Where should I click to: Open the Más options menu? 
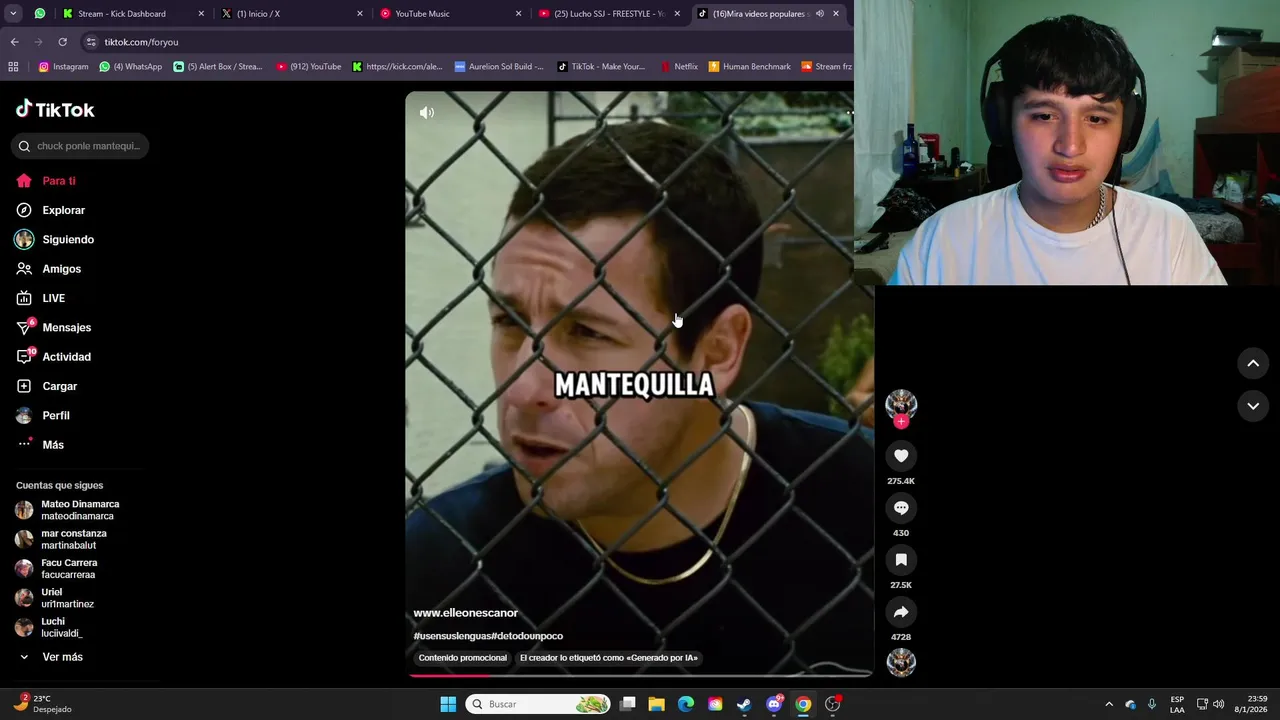(x=40, y=444)
